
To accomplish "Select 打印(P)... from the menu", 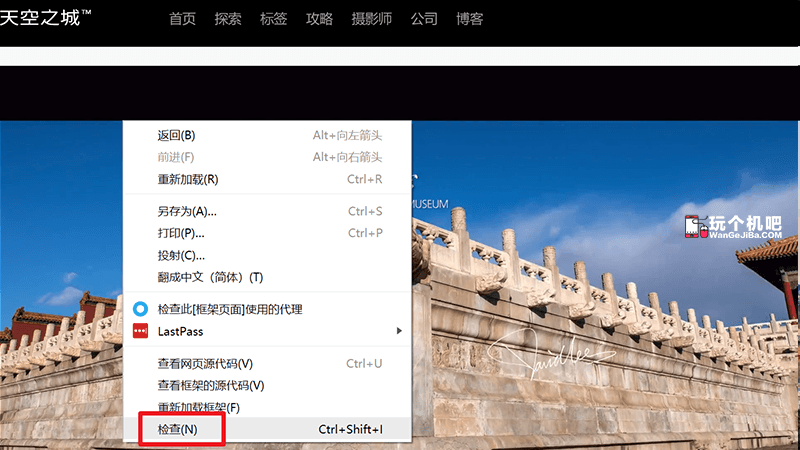I will pos(181,233).
